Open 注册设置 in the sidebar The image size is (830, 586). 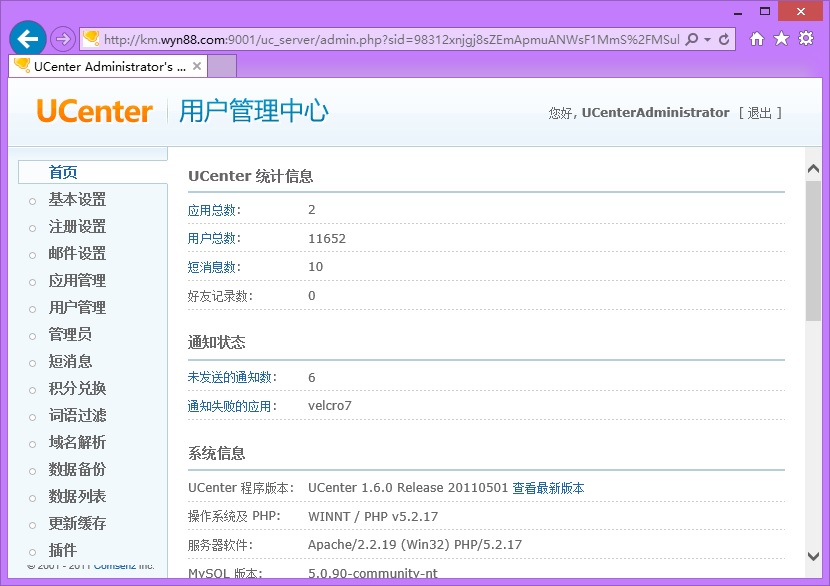tap(77, 227)
